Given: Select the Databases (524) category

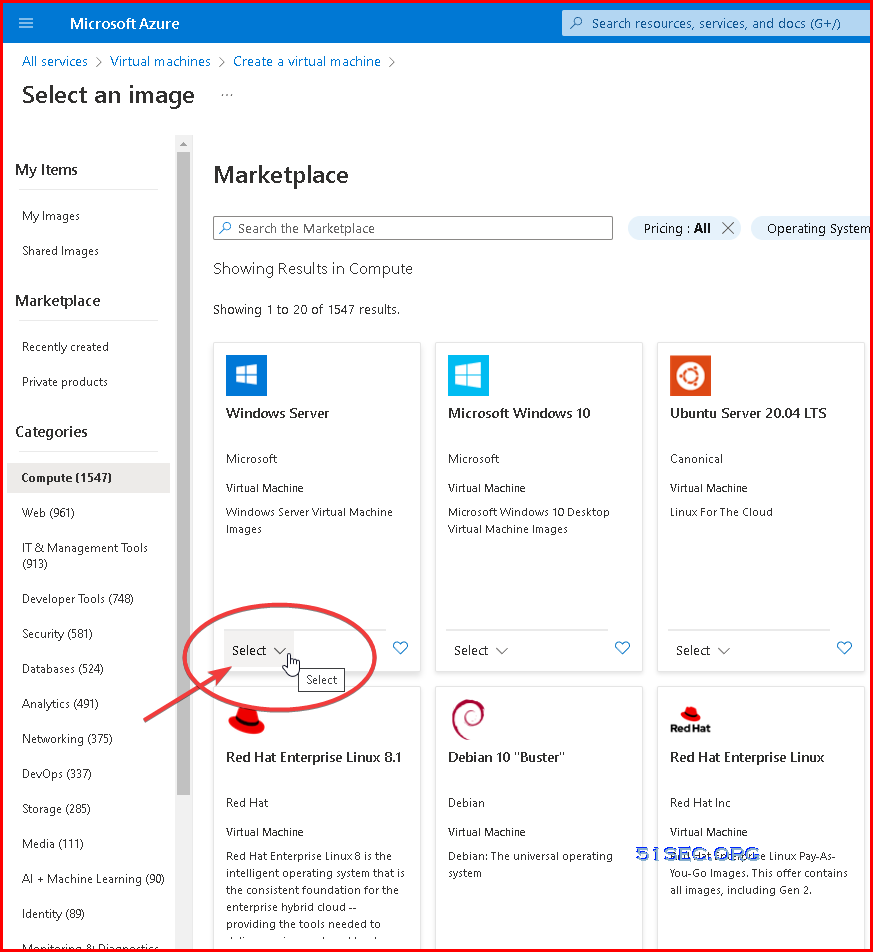Looking at the screenshot, I should pyautogui.click(x=63, y=669).
